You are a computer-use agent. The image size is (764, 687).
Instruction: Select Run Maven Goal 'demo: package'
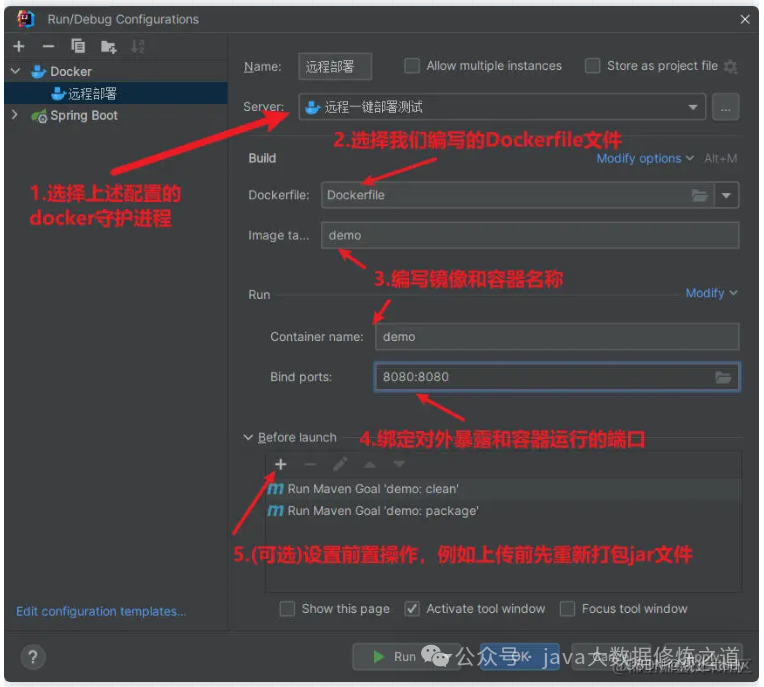click(503, 511)
